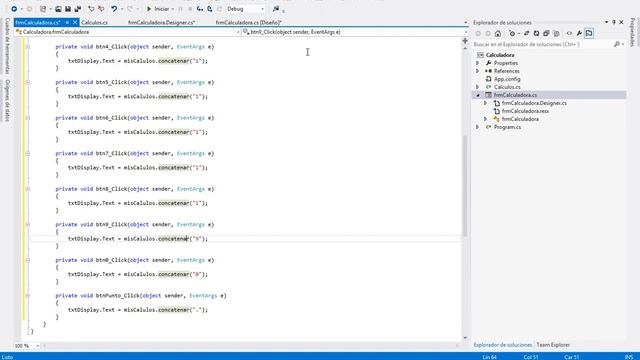This screenshot has height=360, width=640.
Task: Pin the frmCalculadora.cs tab
Action: pos(67,22)
